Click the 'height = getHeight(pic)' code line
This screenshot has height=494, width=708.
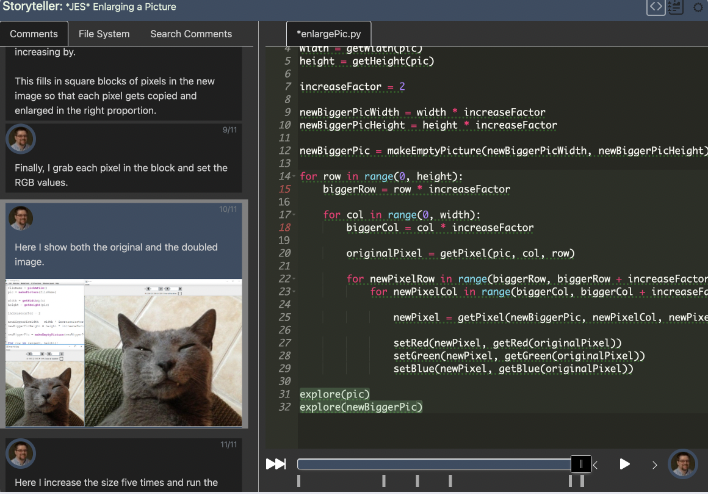point(367,61)
